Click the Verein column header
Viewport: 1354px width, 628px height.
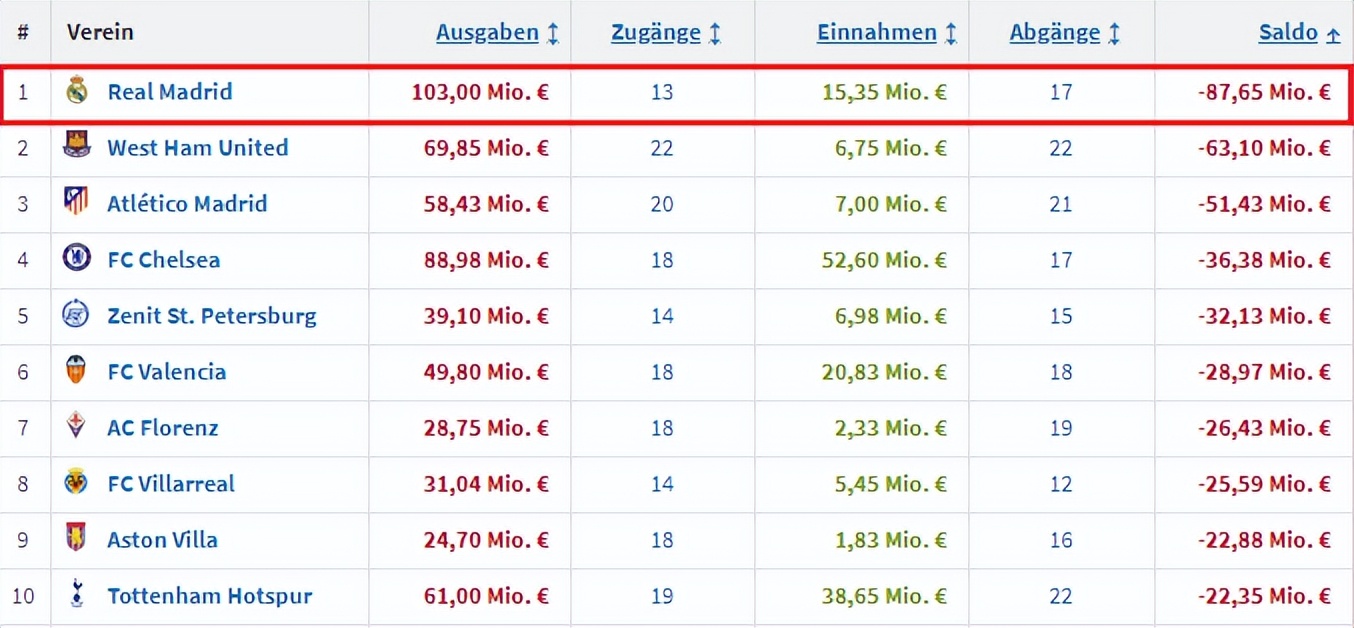(100, 32)
